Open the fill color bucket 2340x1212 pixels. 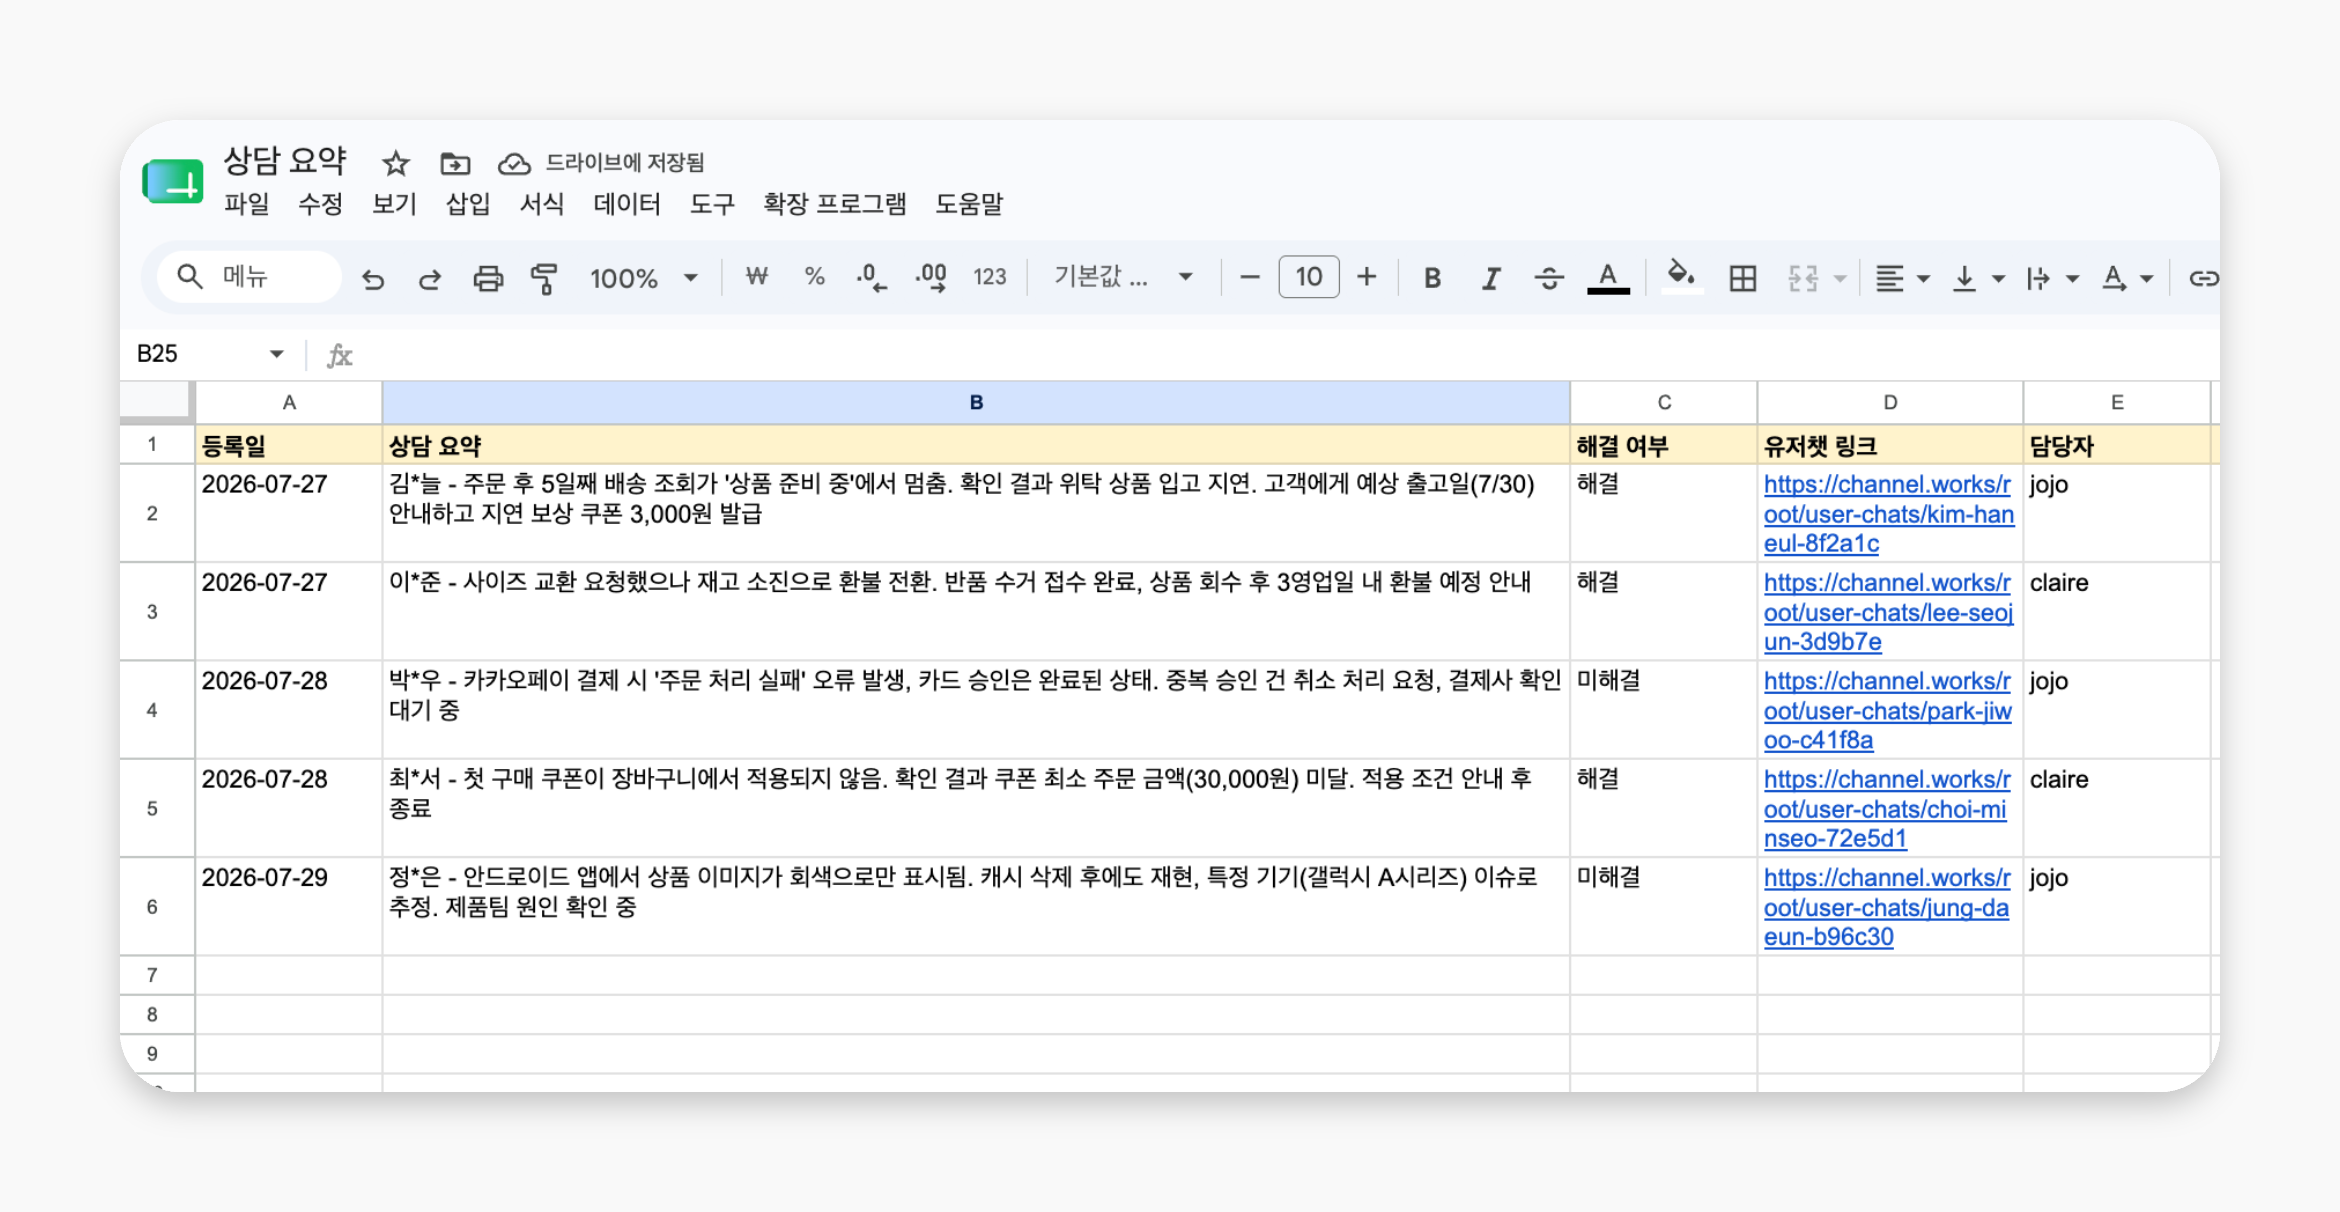(1681, 276)
